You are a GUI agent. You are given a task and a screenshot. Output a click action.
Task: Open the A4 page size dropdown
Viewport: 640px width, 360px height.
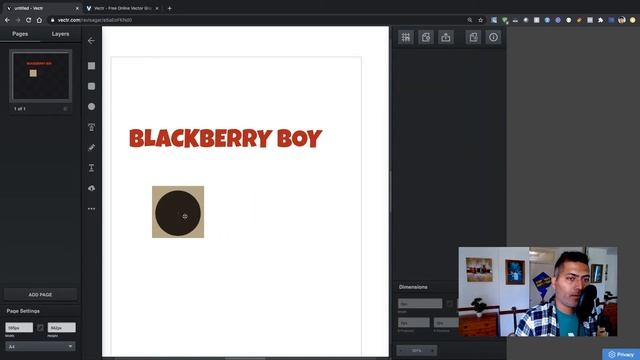[40, 347]
